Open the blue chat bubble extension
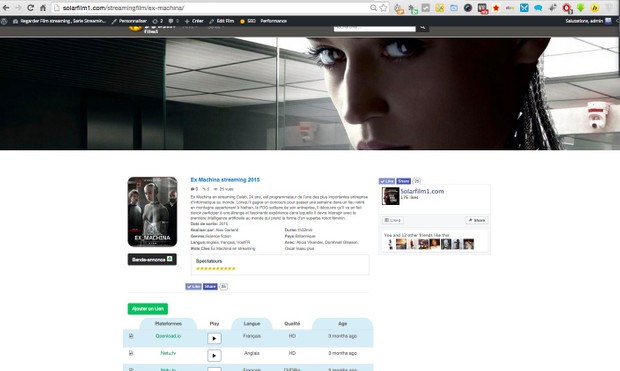 (538, 8)
